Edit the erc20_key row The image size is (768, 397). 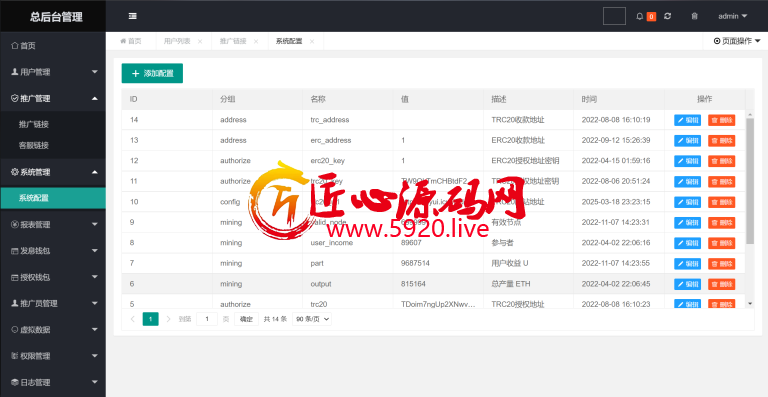click(x=687, y=161)
